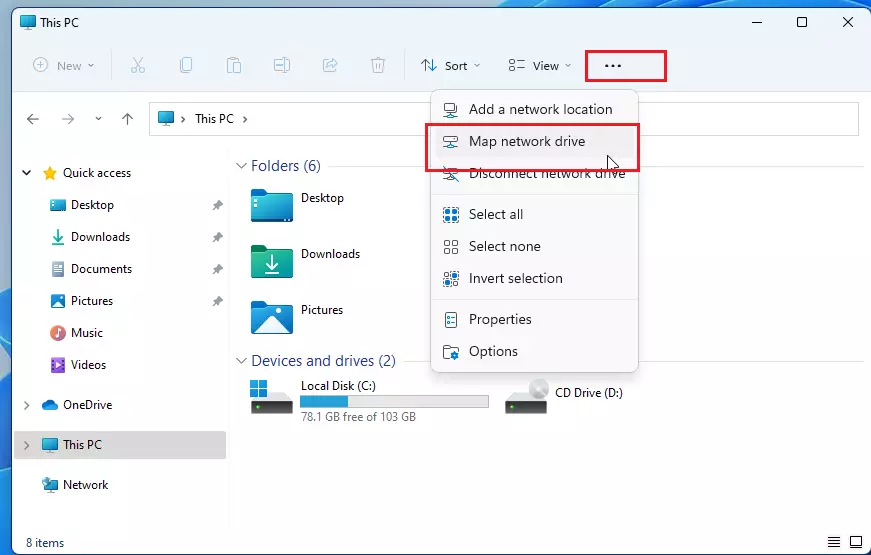Viewport: 871px width, 555px height.
Task: Click pin icon next to sidebar Pictures
Action: pos(217,301)
